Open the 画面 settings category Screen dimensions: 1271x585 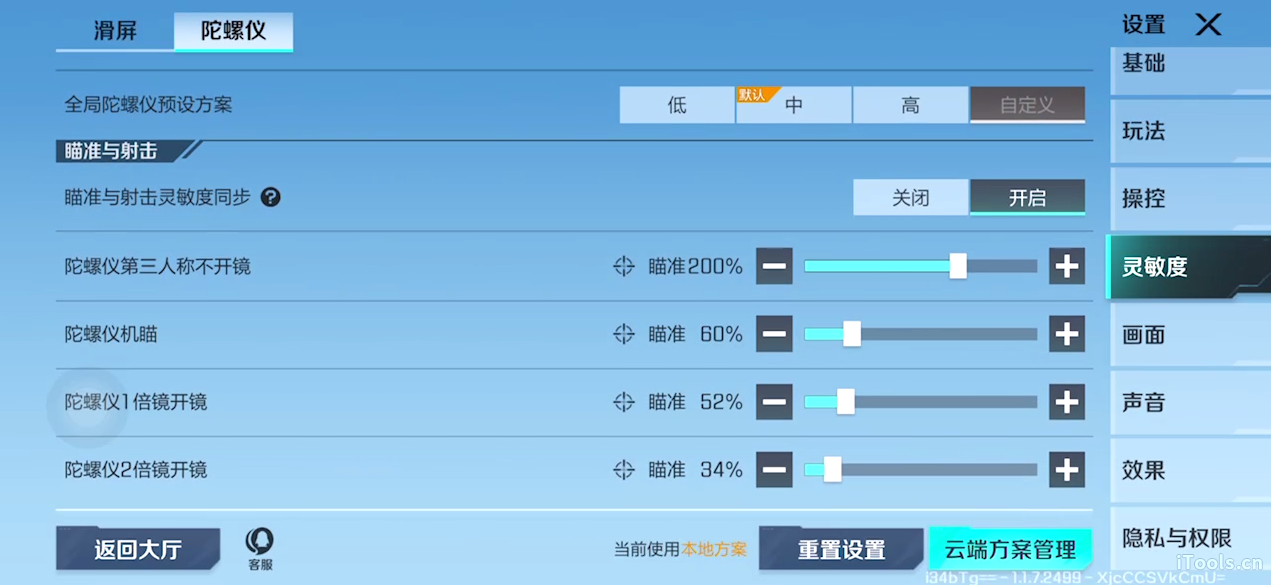pos(1144,335)
